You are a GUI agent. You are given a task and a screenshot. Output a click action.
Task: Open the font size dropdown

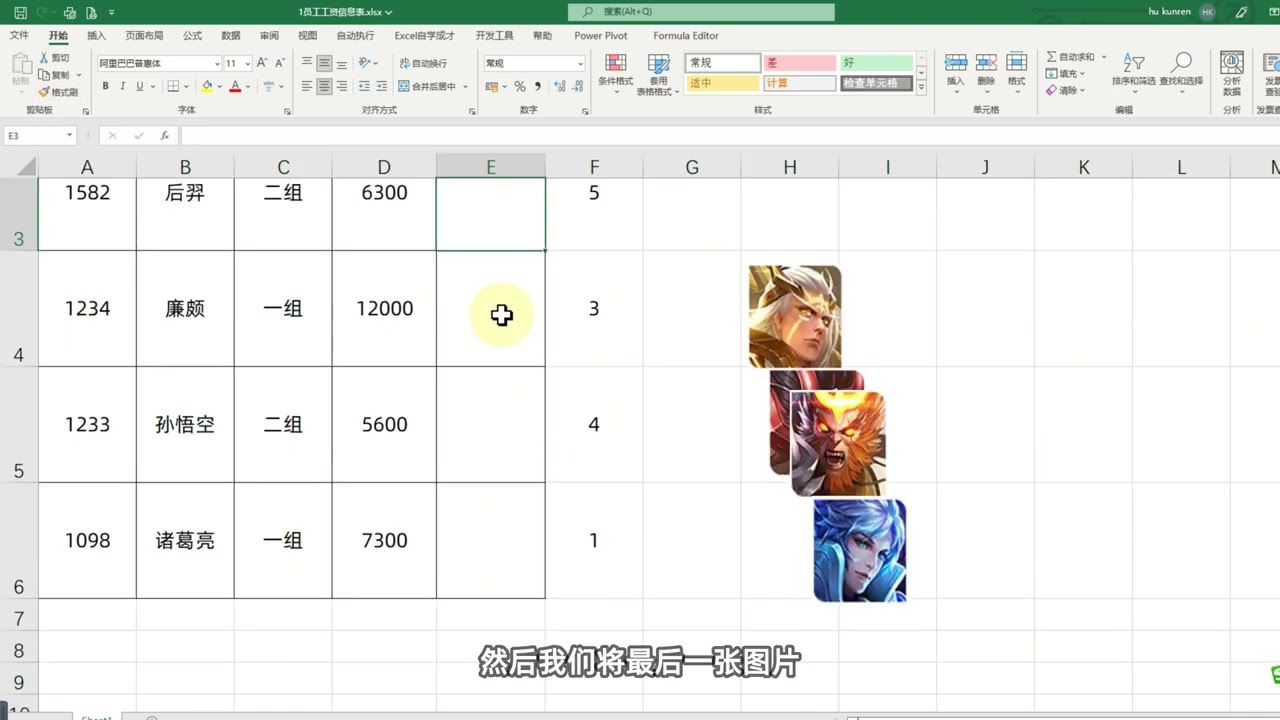246,64
